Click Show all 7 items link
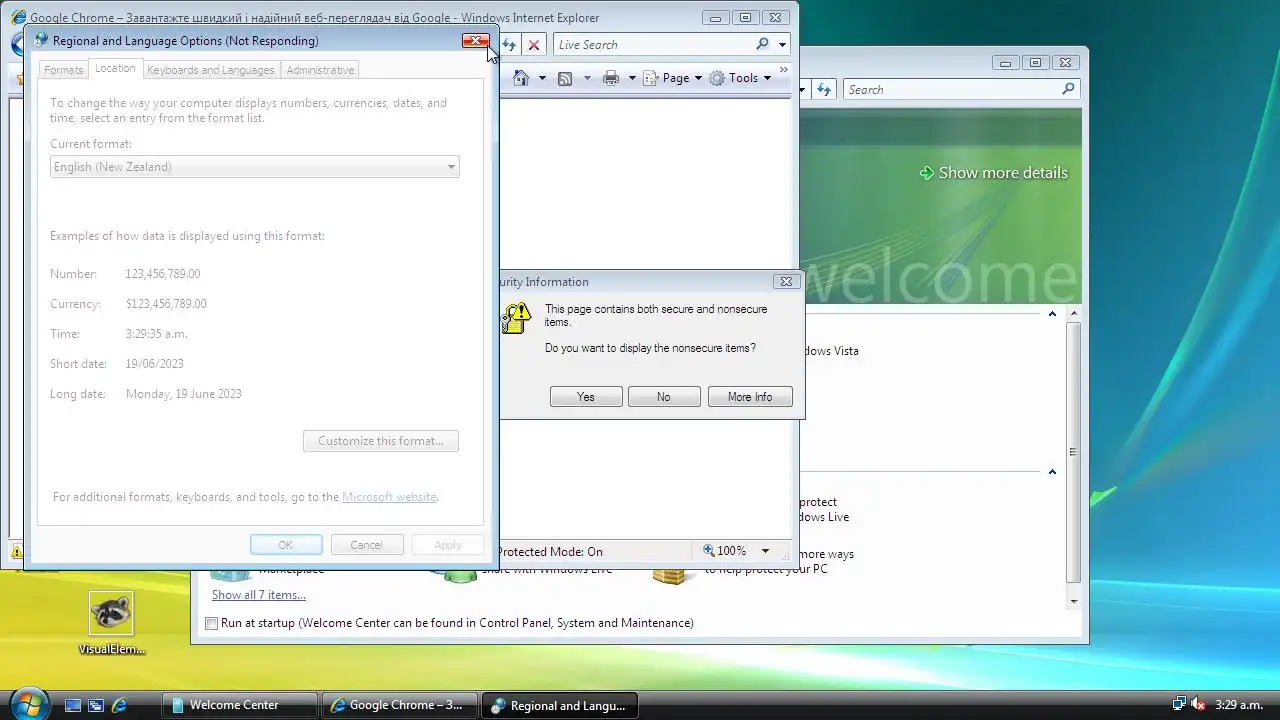The width and height of the screenshot is (1280, 720). (259, 595)
